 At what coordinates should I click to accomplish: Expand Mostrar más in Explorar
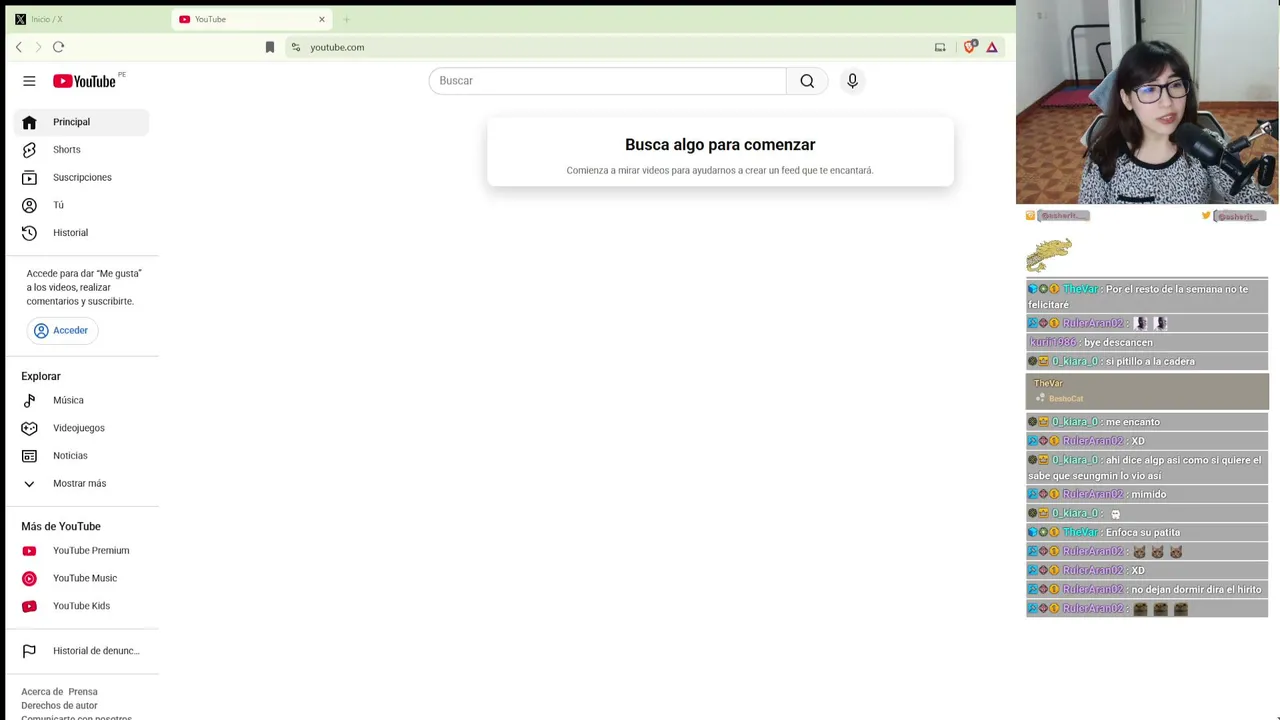point(81,484)
